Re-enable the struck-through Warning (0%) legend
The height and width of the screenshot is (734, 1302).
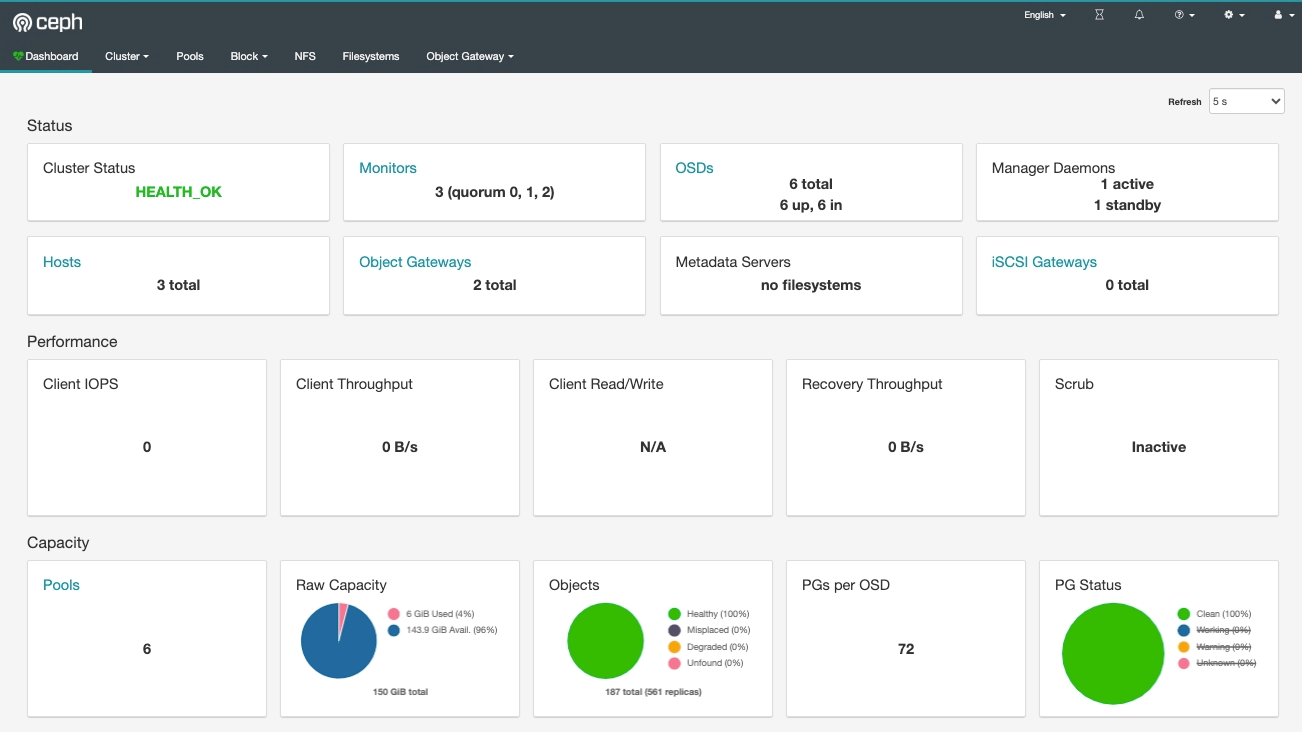(1214, 647)
